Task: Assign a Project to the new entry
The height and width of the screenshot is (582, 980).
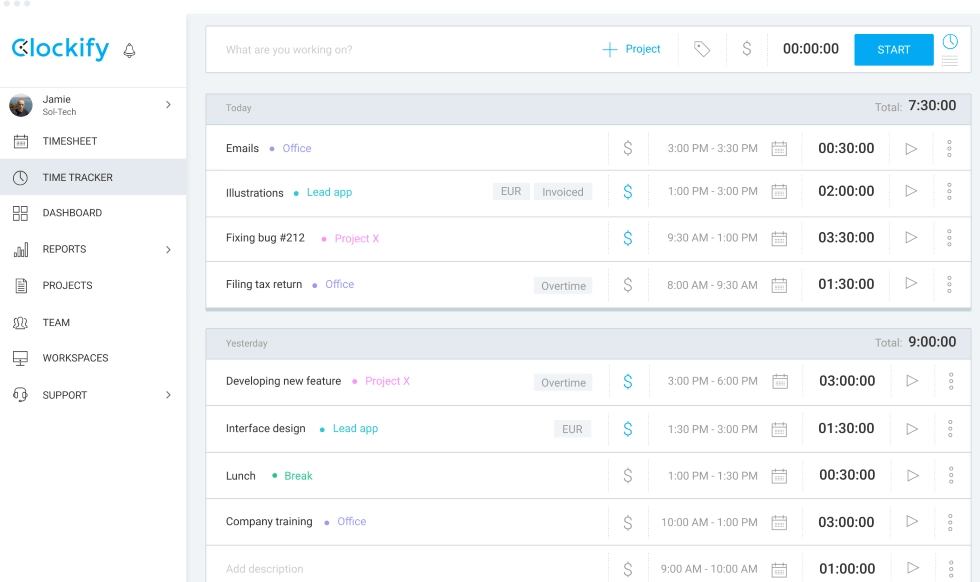Action: (x=631, y=48)
